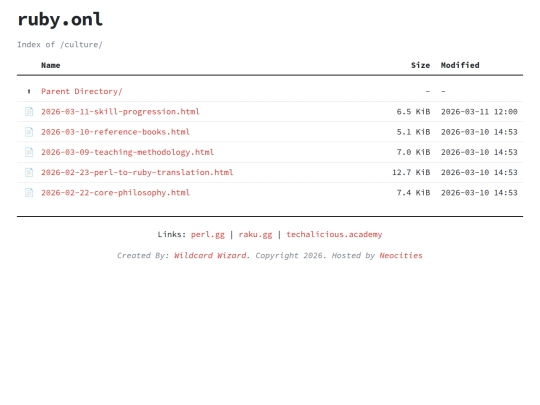Click the ruby.onl site heading
The height and width of the screenshot is (405, 540).
coord(60,19)
